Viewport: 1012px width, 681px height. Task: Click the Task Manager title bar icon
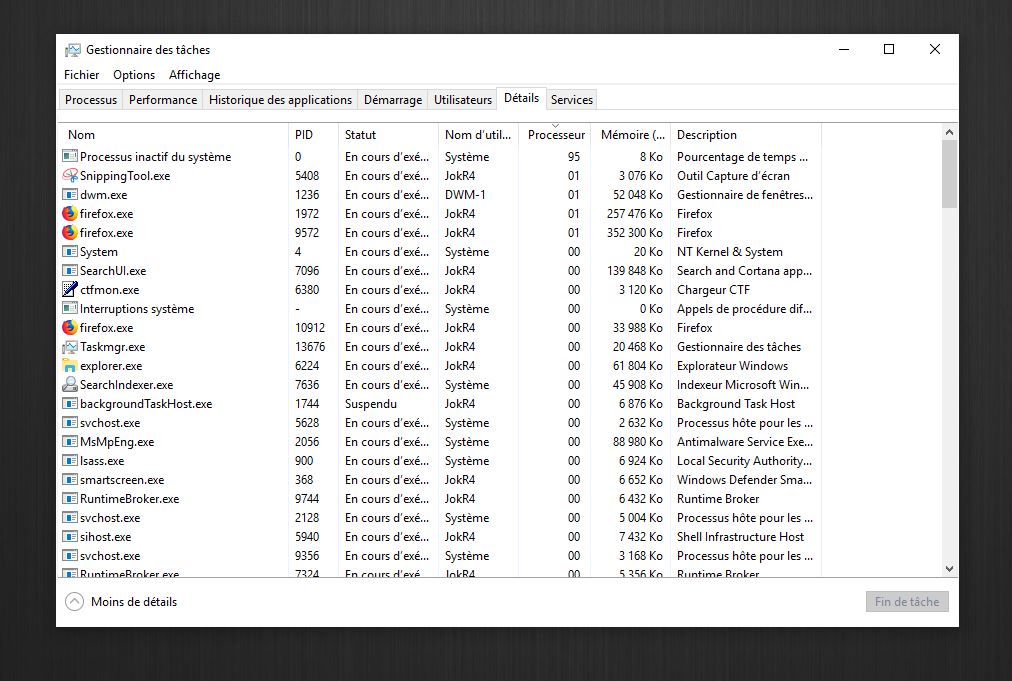[73, 50]
